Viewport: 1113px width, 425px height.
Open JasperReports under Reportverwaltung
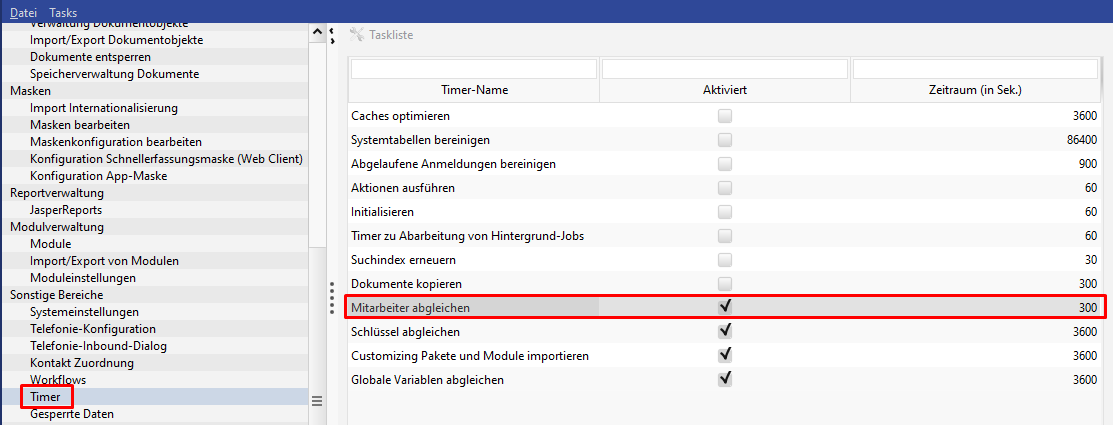[x=66, y=210]
